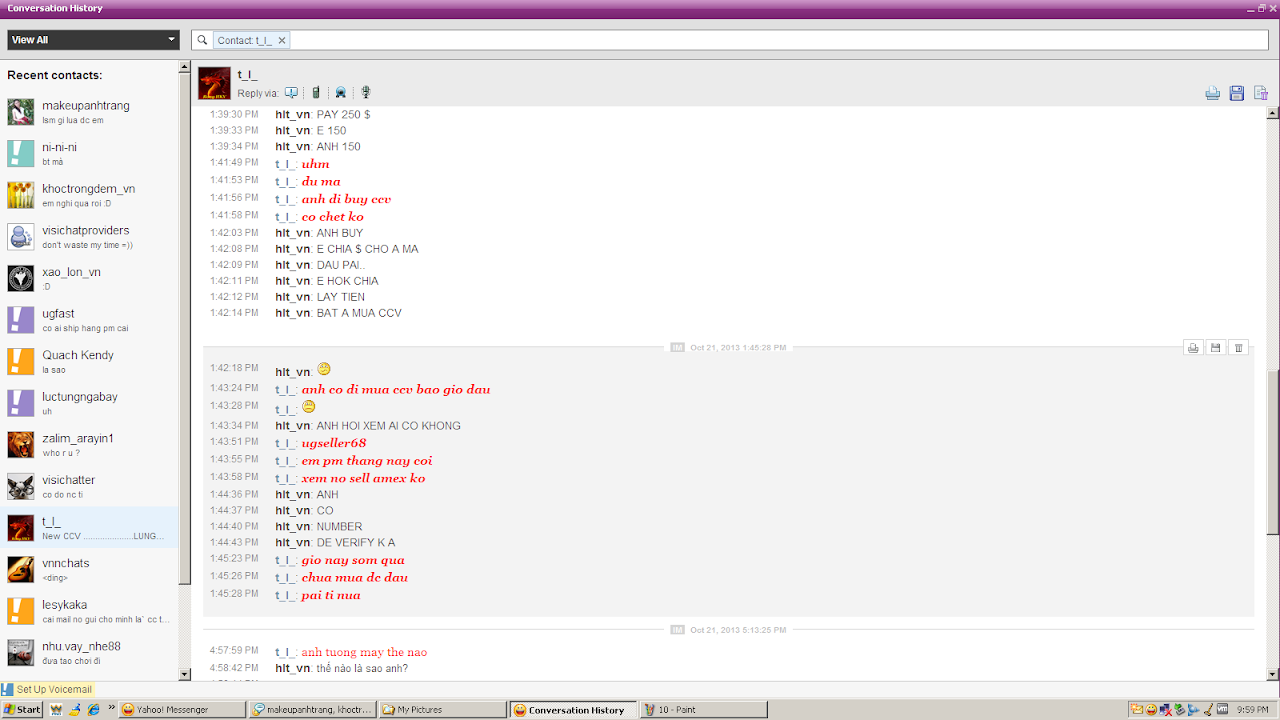Click makeupanhtrang's avatar thumbnail
The image size is (1280, 720).
(x=21, y=112)
